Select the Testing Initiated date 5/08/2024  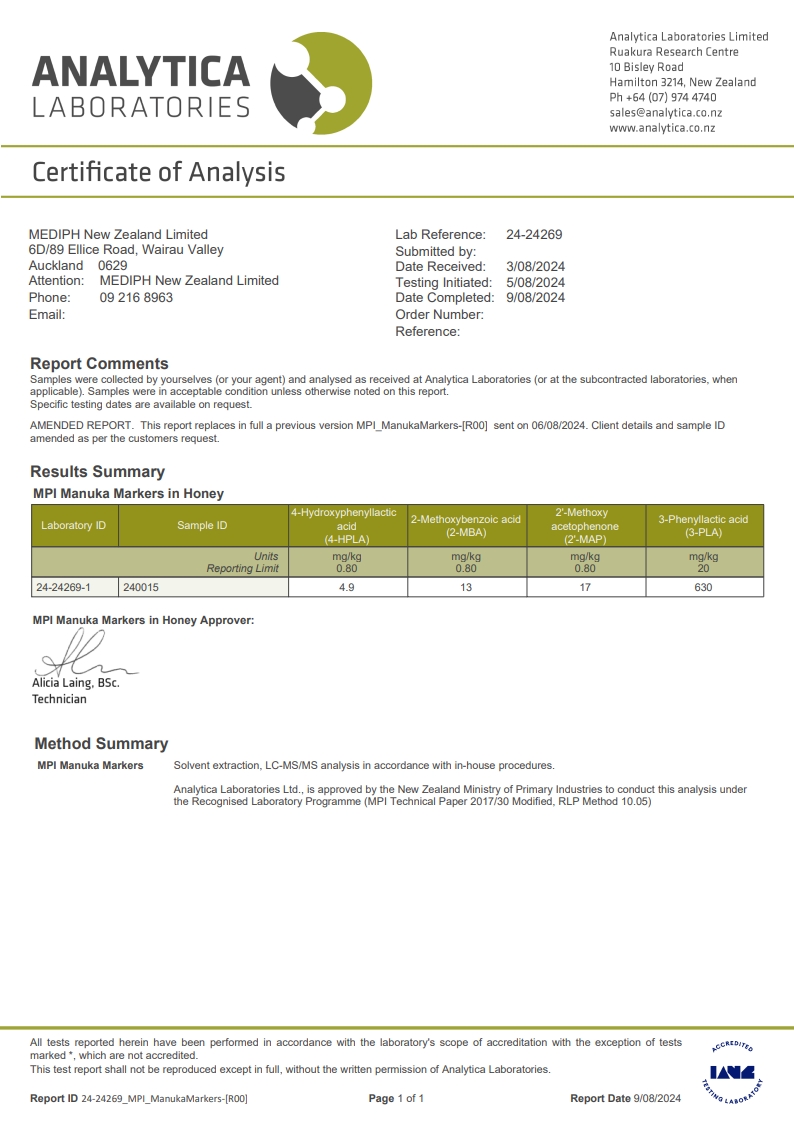click(x=536, y=282)
